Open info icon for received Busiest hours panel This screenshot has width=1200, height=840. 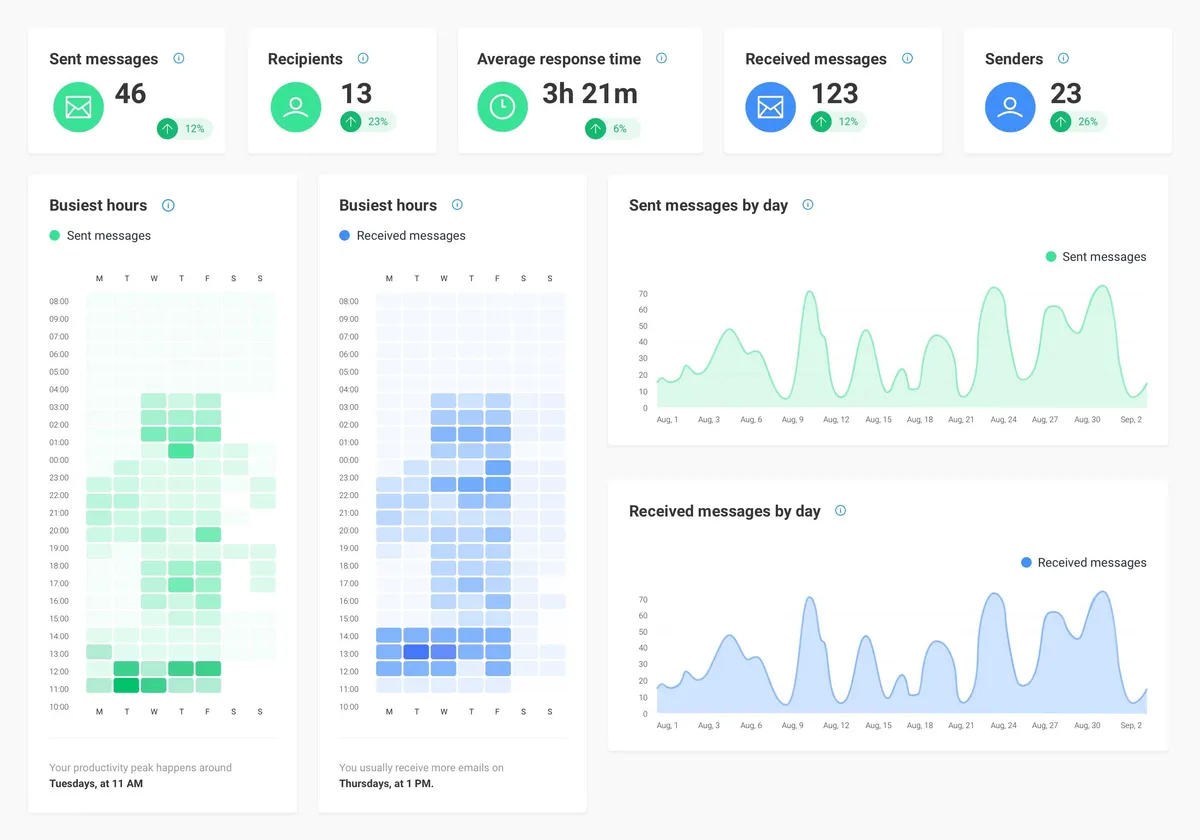tap(457, 205)
